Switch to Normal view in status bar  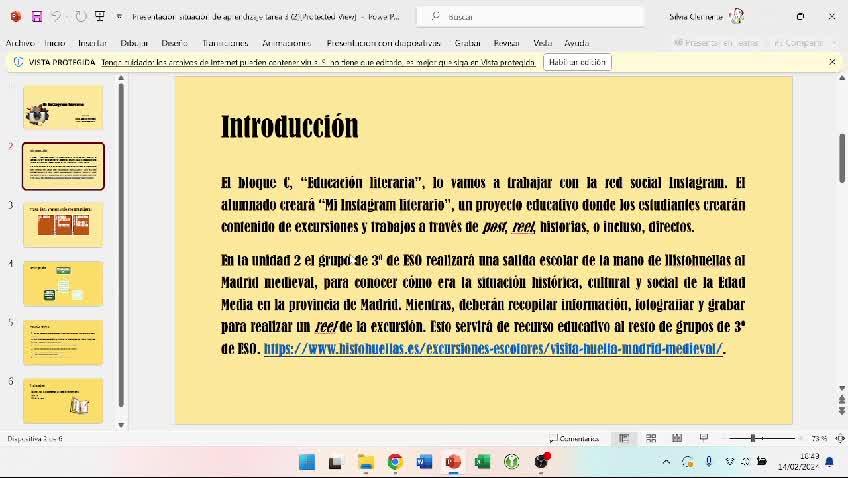coord(624,438)
